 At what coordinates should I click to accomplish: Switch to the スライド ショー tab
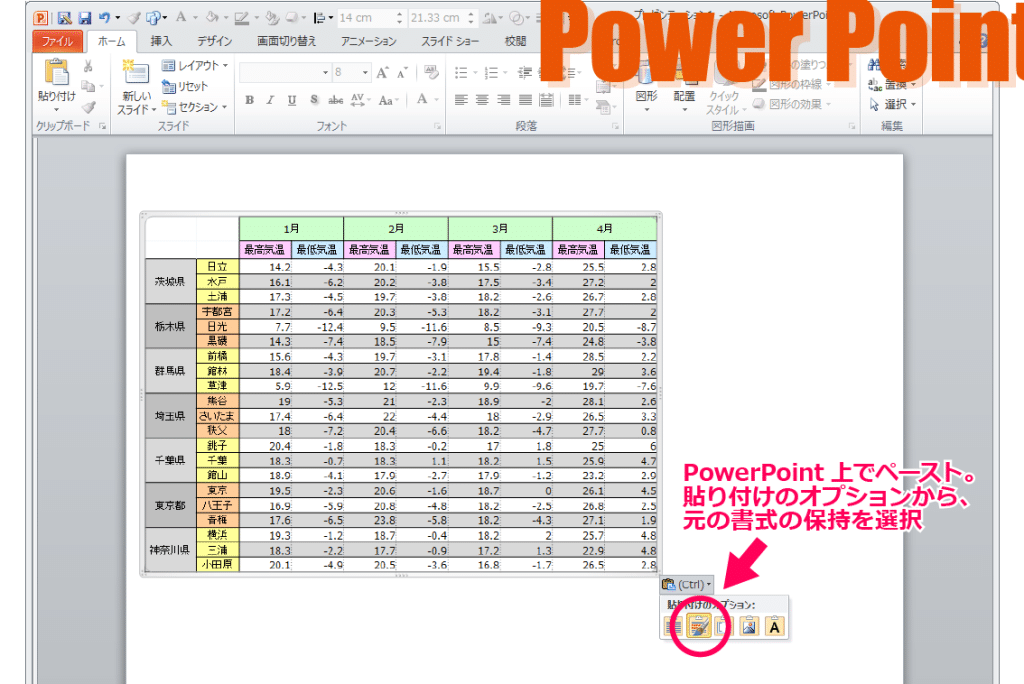pos(450,41)
